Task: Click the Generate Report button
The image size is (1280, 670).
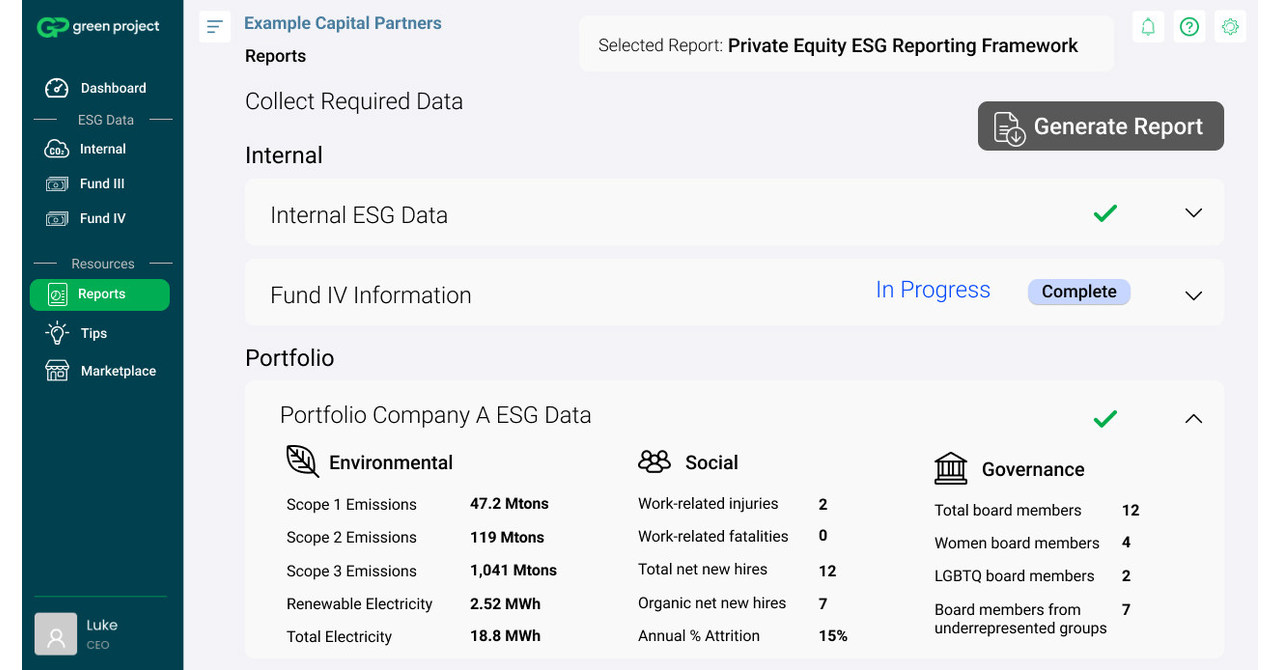Action: (1100, 126)
